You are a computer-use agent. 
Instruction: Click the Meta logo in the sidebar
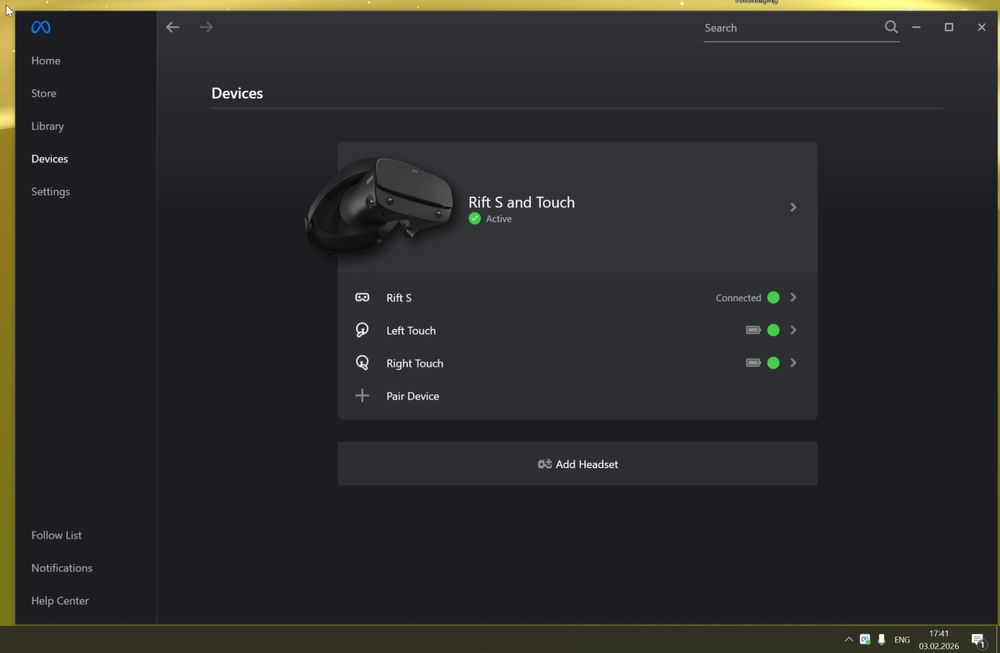[41, 27]
